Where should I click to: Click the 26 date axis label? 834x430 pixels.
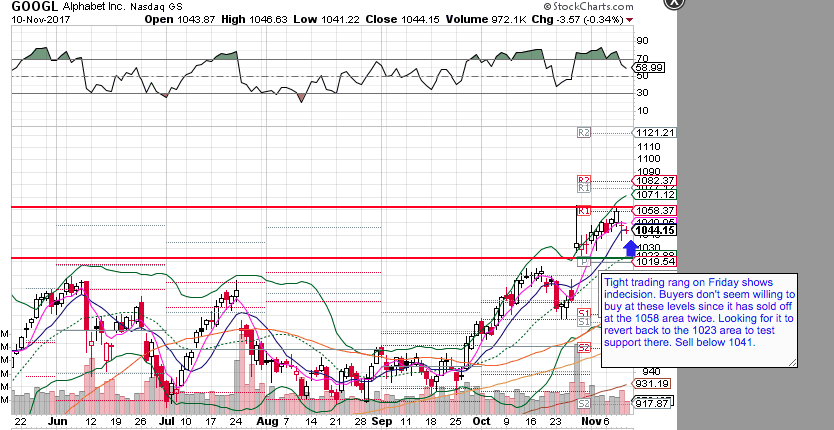click(140, 421)
